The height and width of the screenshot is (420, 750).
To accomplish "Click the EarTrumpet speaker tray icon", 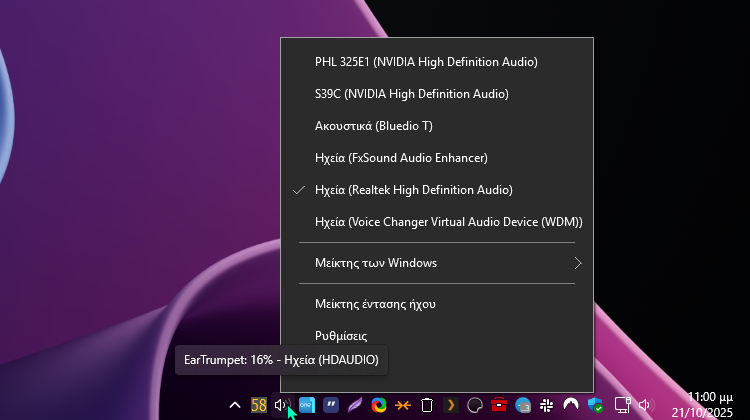I will pos(281,405).
